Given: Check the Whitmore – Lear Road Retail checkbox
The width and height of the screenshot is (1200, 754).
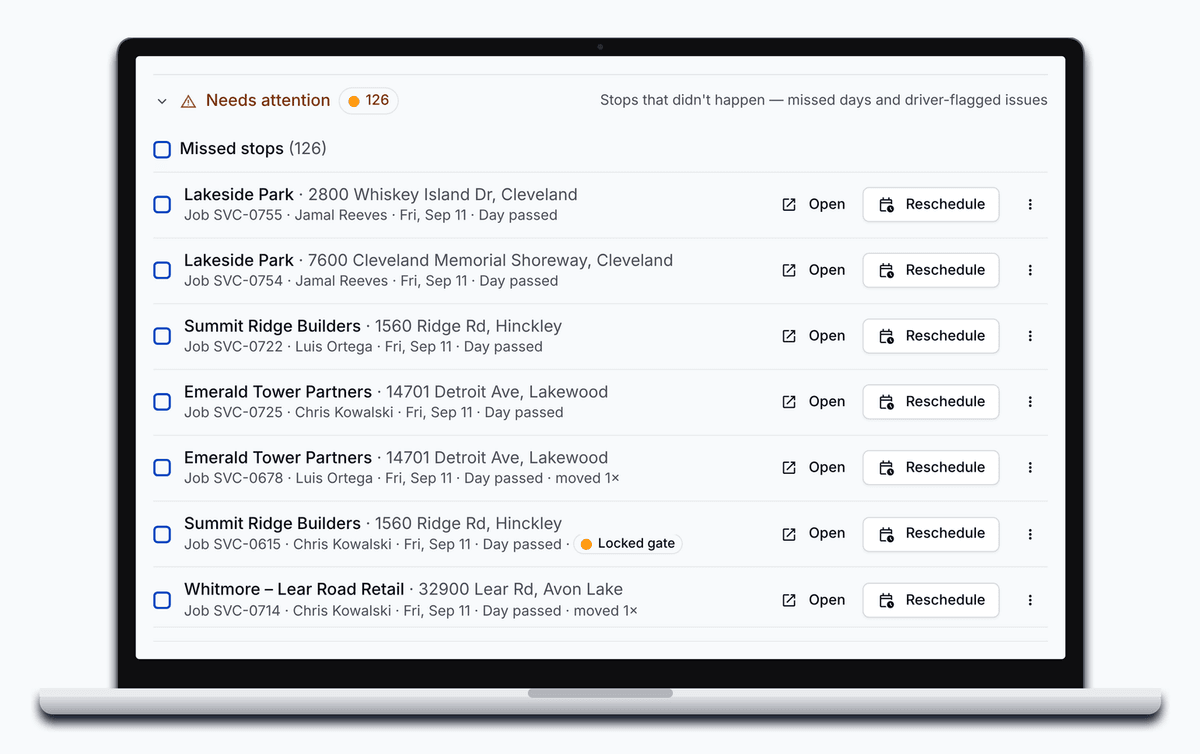Looking at the screenshot, I should 162,600.
